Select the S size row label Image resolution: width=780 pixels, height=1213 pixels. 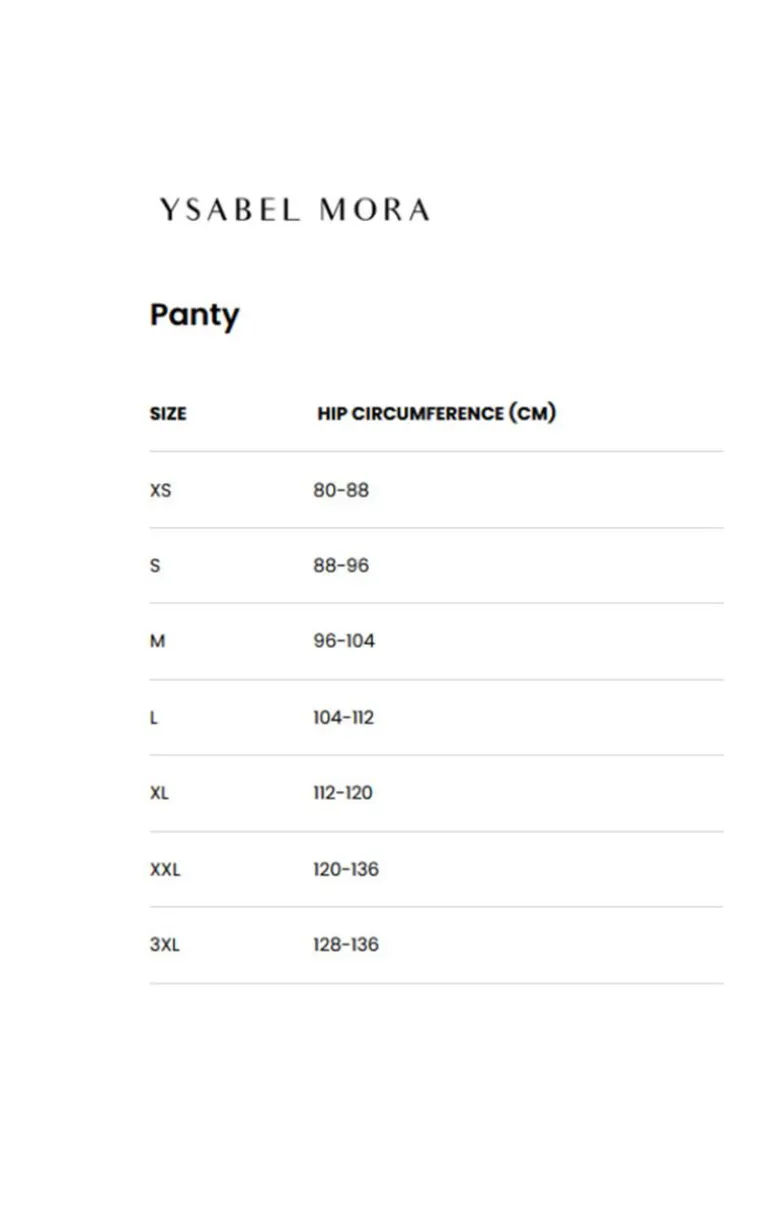pos(155,566)
